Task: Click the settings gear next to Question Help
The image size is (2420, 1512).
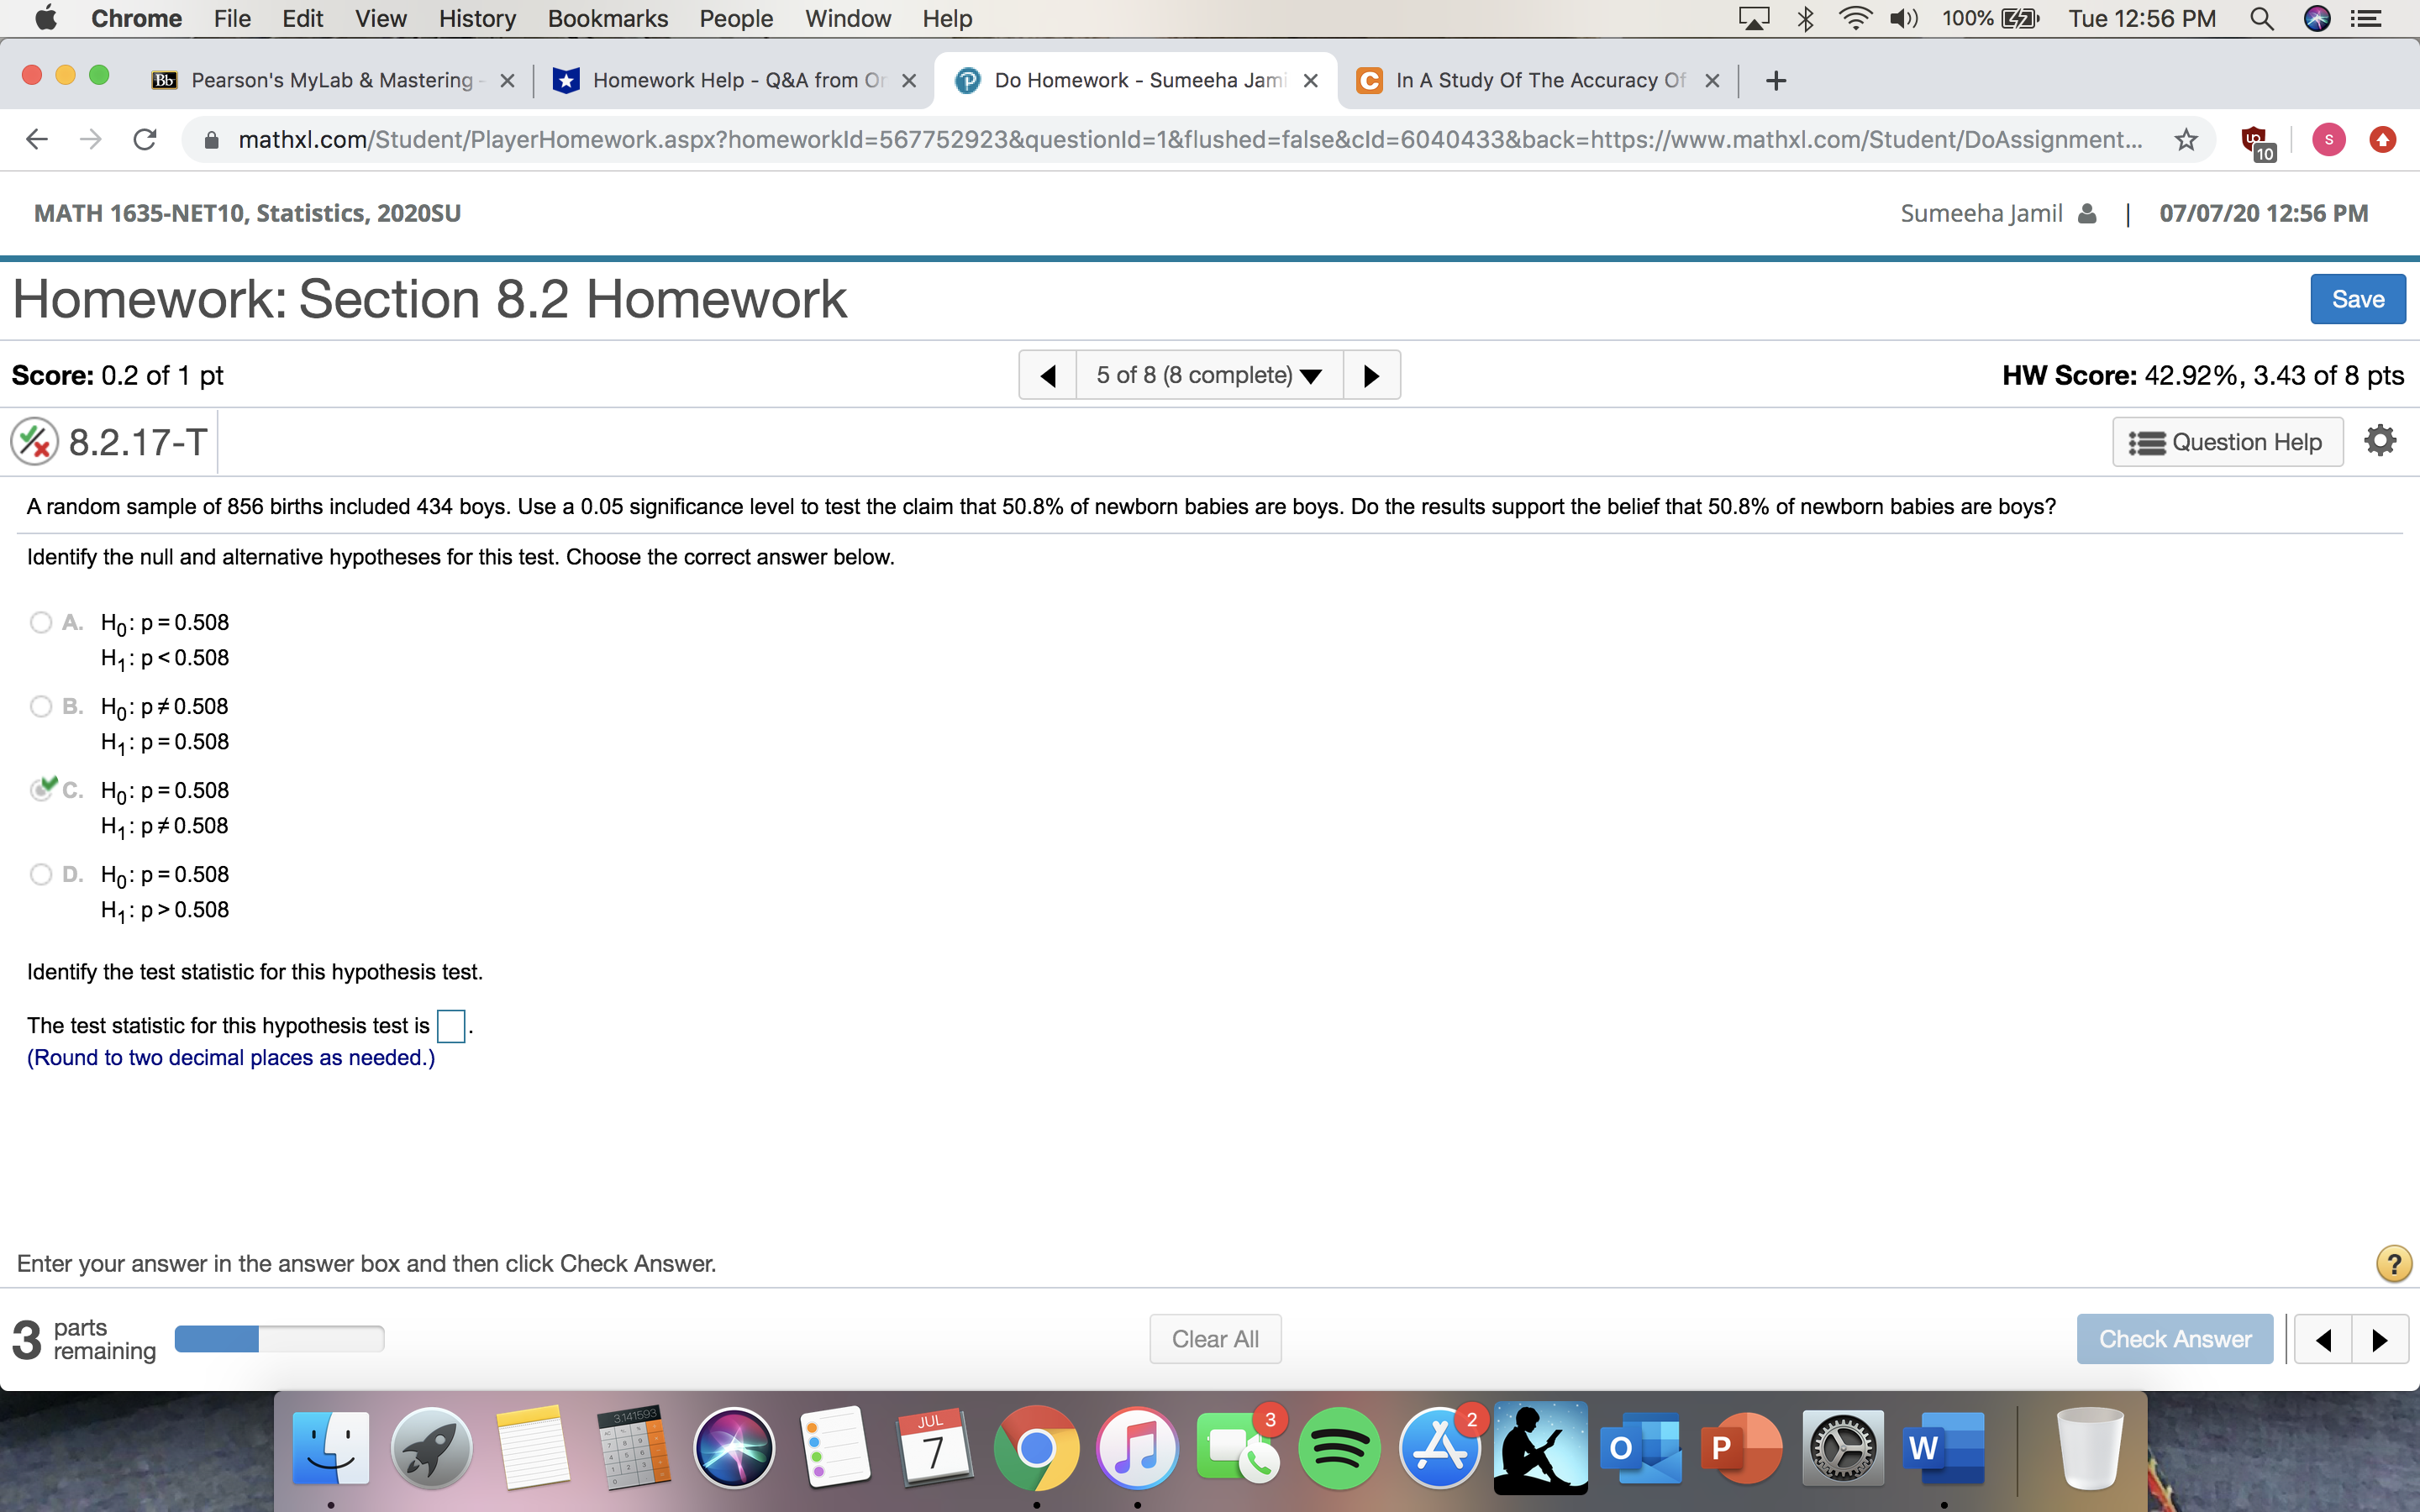Action: 2380,440
